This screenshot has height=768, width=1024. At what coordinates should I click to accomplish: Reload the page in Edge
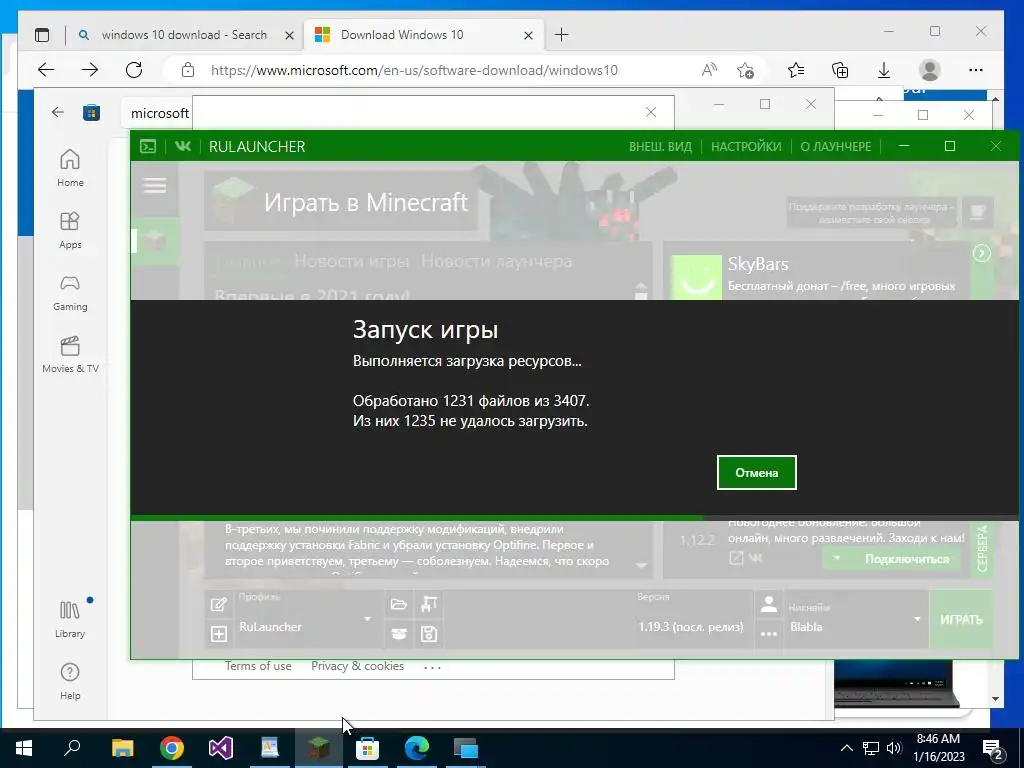[134, 70]
